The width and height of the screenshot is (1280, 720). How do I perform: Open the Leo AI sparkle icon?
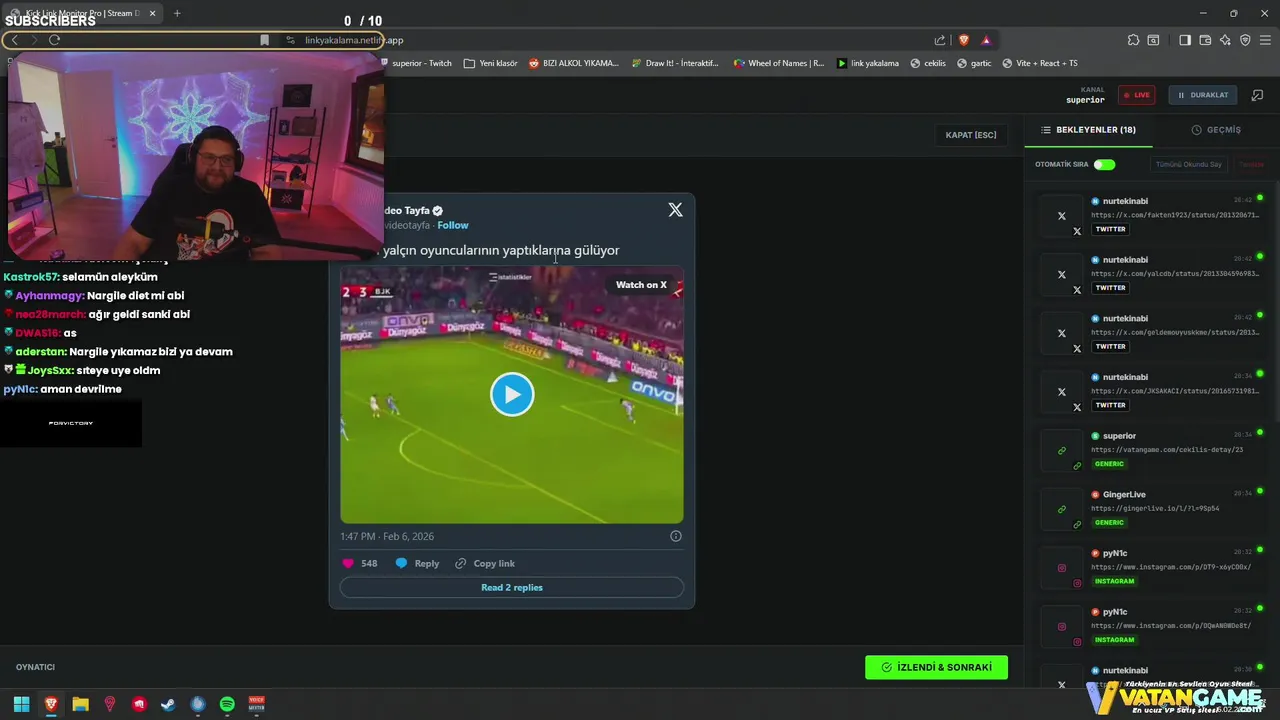pyautogui.click(x=1225, y=40)
